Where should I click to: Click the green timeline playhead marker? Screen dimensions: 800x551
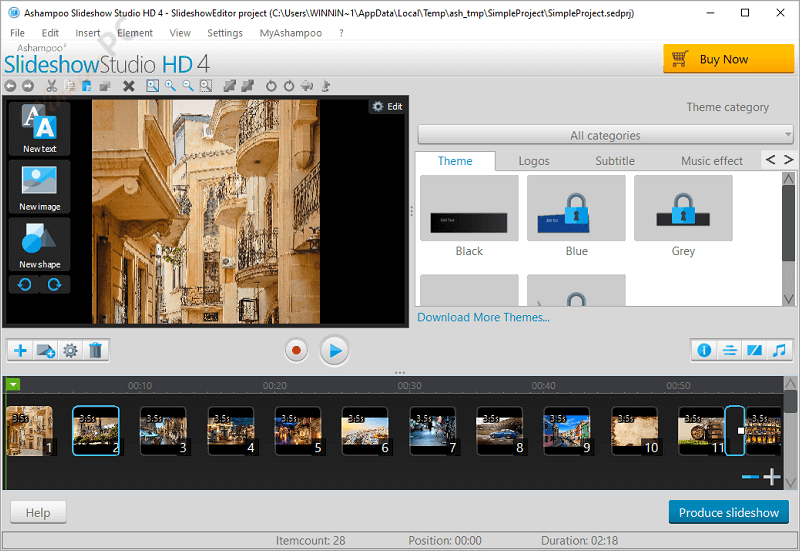click(13, 385)
